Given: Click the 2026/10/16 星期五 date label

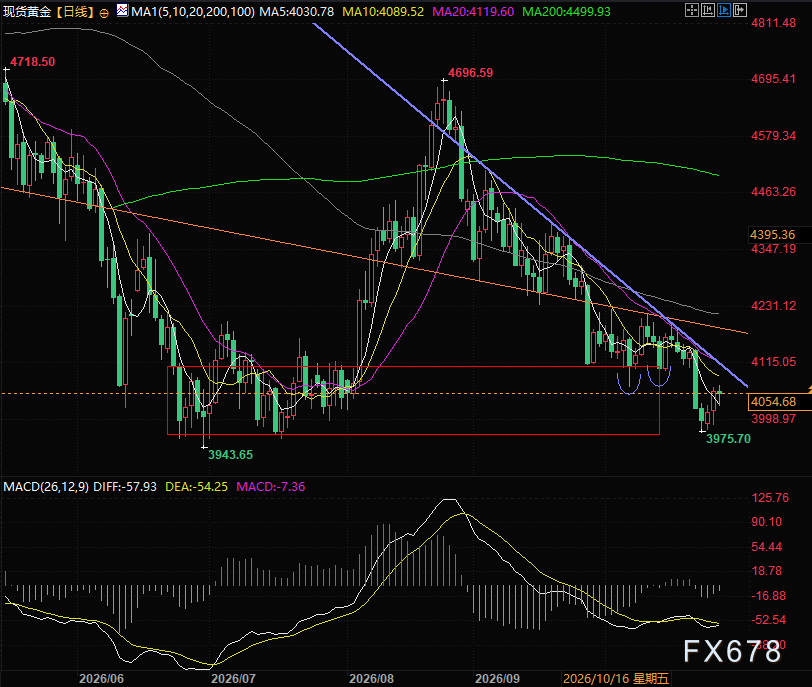Looking at the screenshot, I should [x=616, y=678].
